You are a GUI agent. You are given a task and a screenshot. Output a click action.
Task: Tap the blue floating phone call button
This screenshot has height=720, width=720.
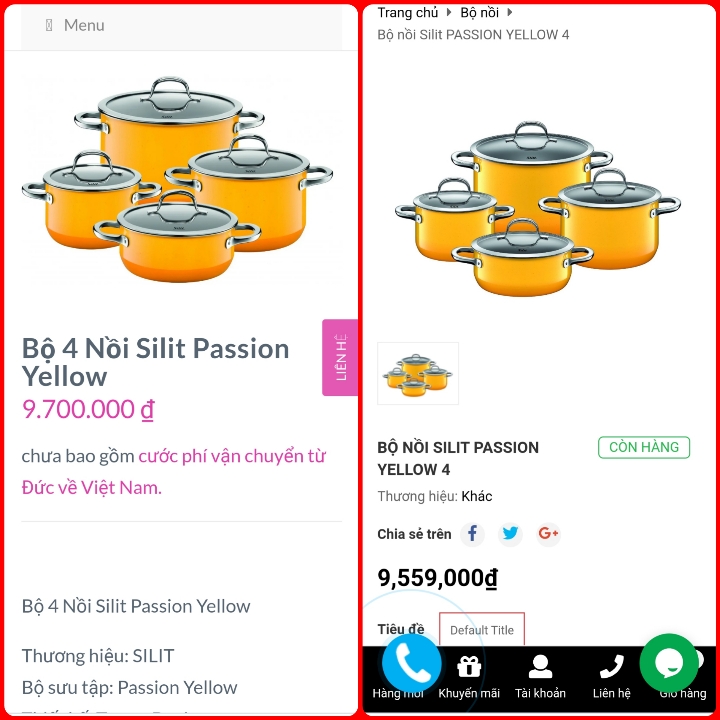[412, 663]
